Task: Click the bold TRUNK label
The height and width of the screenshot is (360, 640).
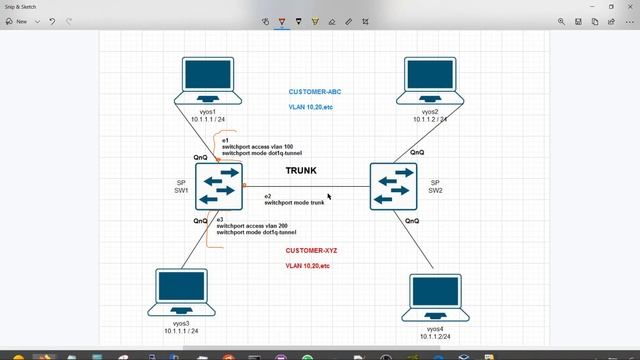Action: click(301, 171)
